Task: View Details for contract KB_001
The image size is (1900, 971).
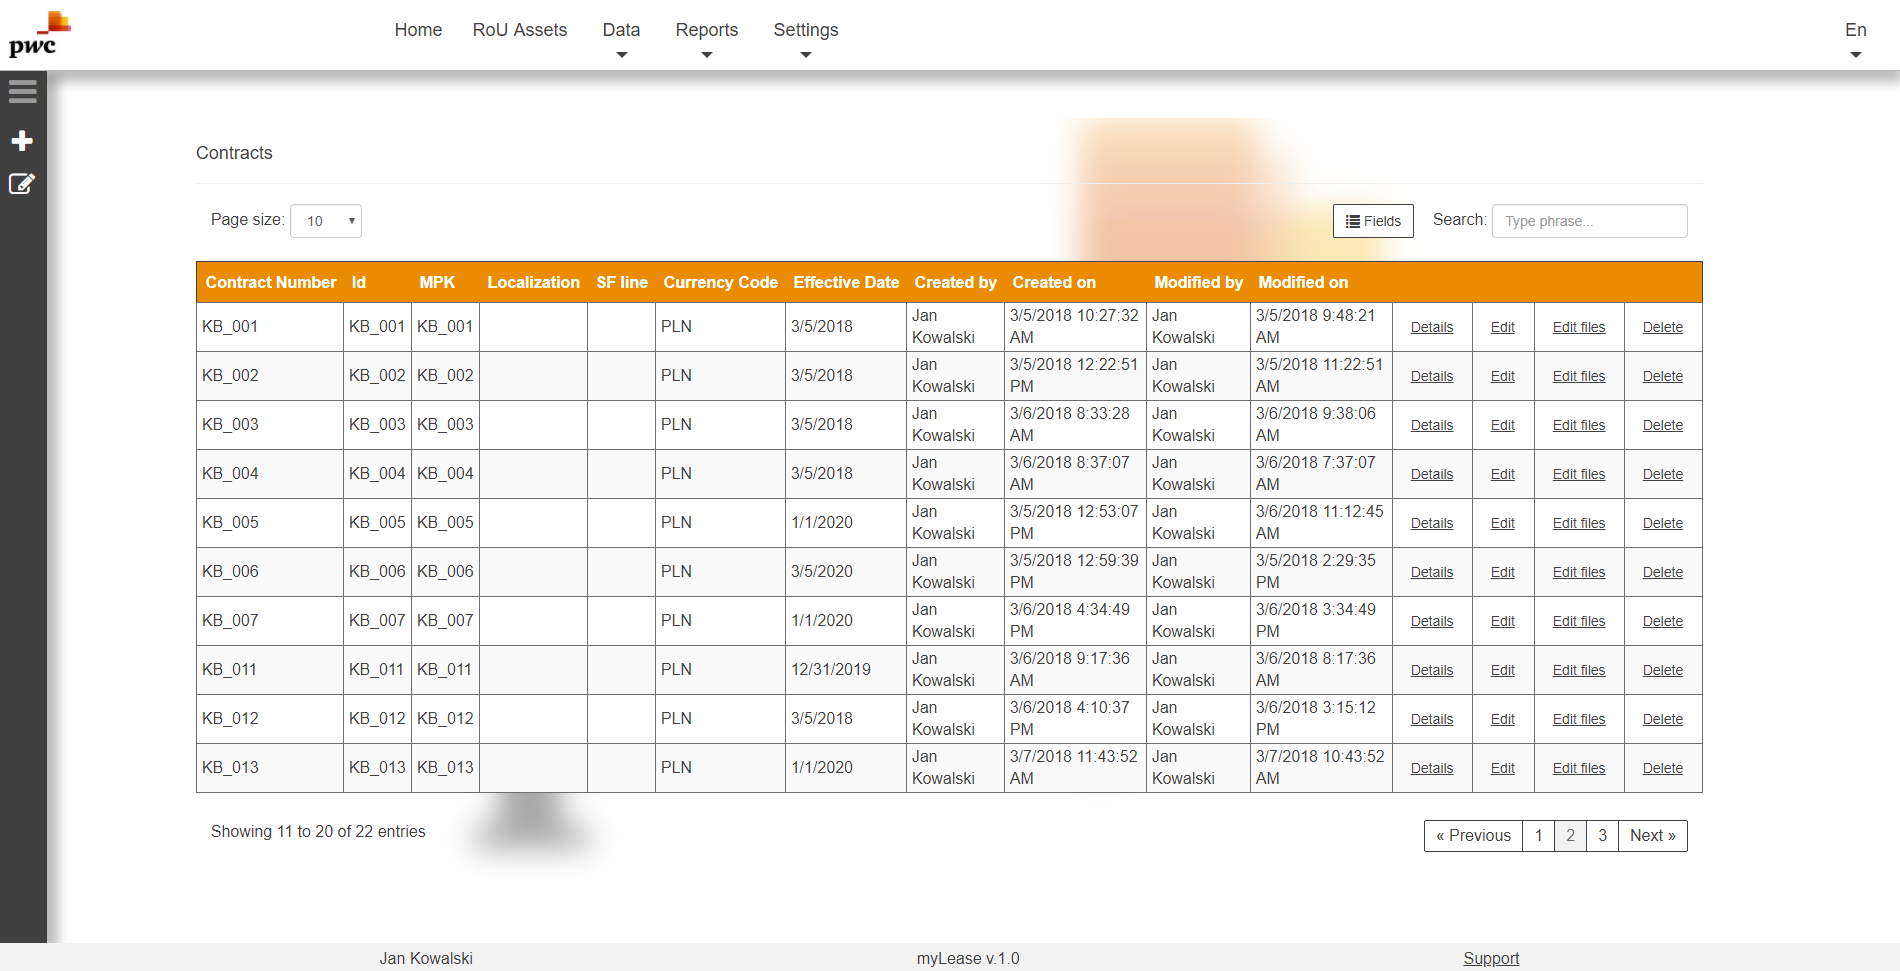Action: pos(1431,327)
